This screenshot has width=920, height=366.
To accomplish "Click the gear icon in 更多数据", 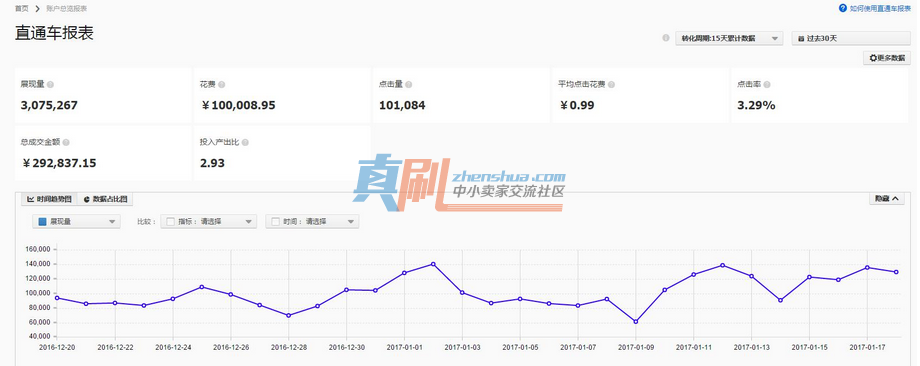I will click(x=873, y=58).
